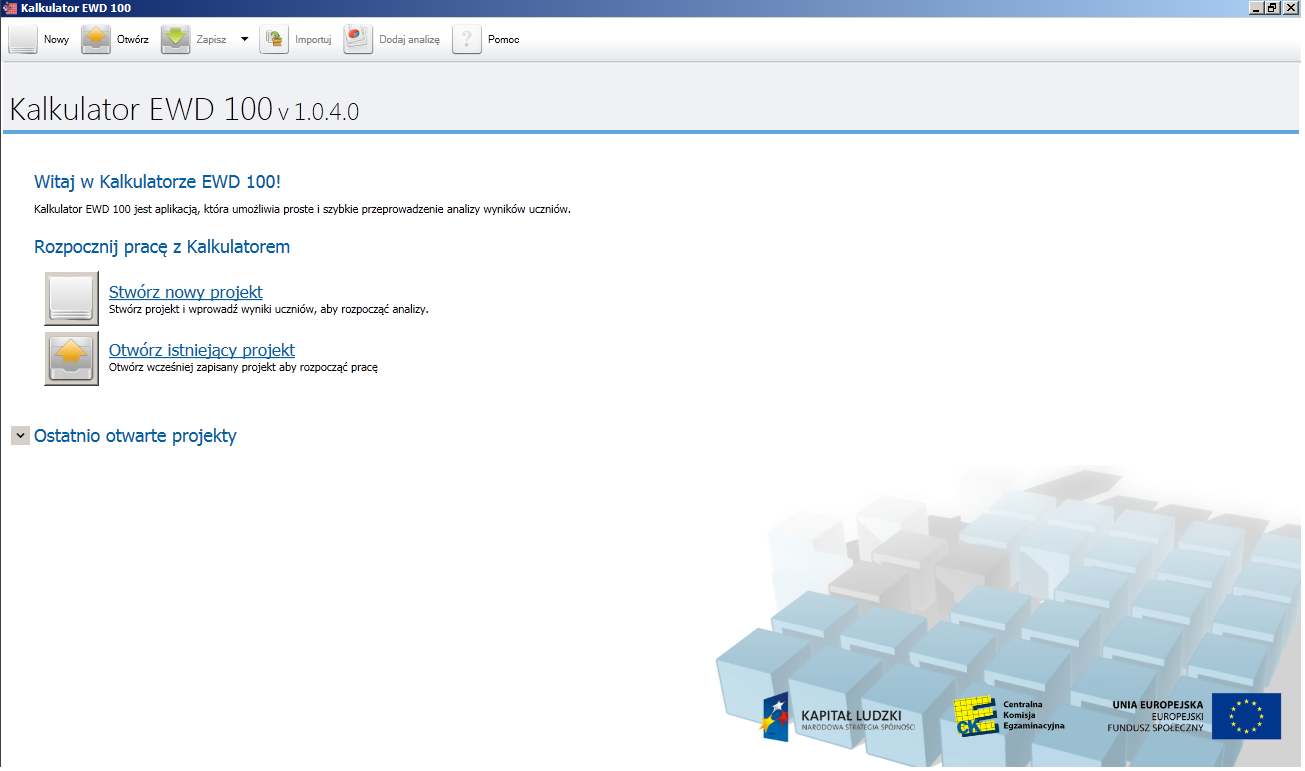Click the Pomoc toolbar label
The height and width of the screenshot is (771, 1305).
pos(504,40)
